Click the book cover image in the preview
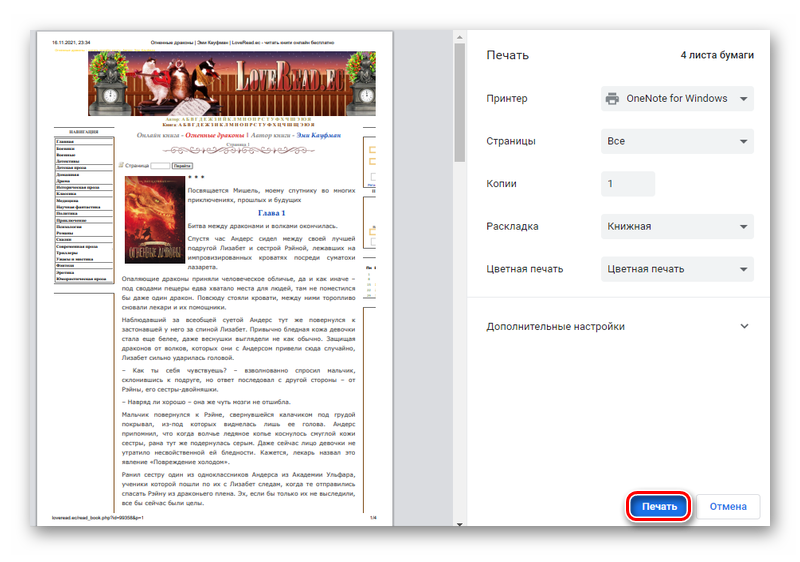The width and height of the screenshot is (800, 562). pos(153,221)
